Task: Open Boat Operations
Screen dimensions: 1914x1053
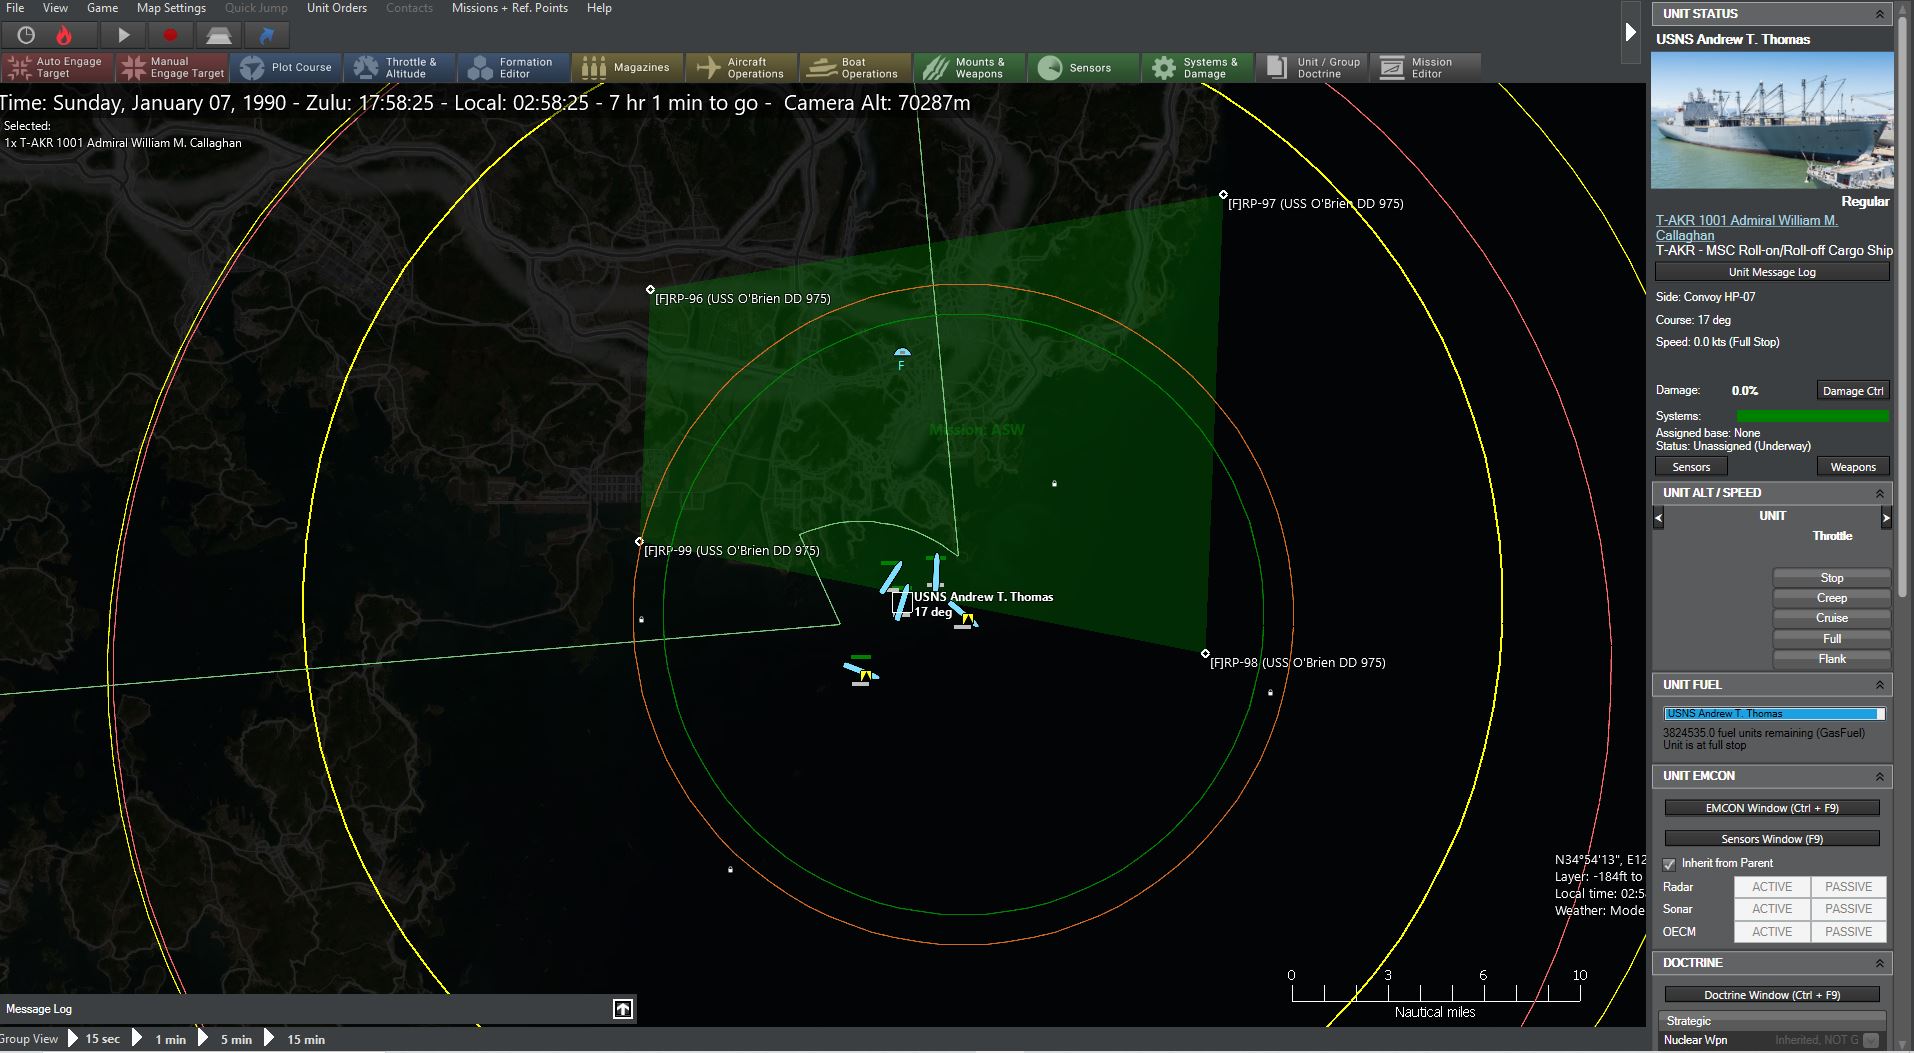Action: click(855, 67)
